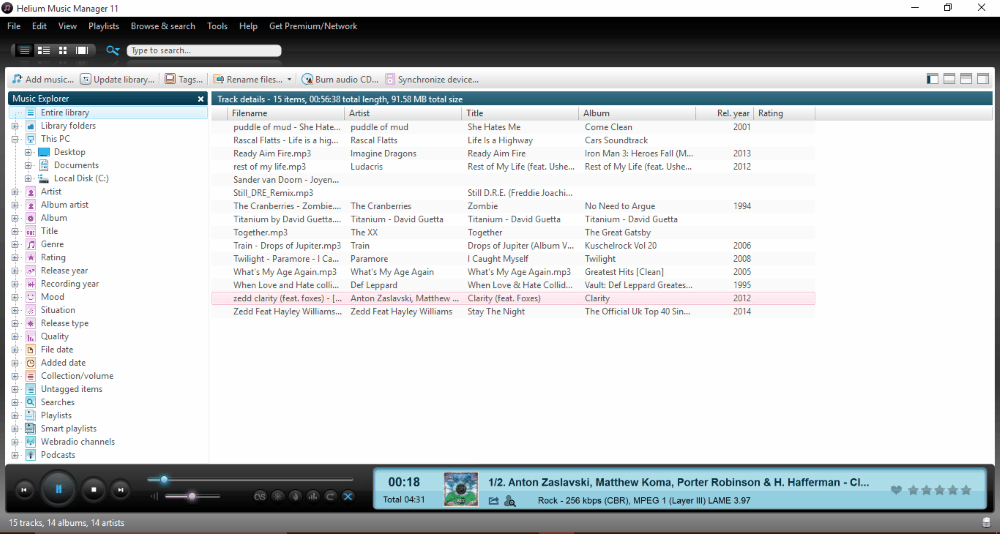Close the Music Explorer panel
1000x534 pixels.
tap(201, 99)
